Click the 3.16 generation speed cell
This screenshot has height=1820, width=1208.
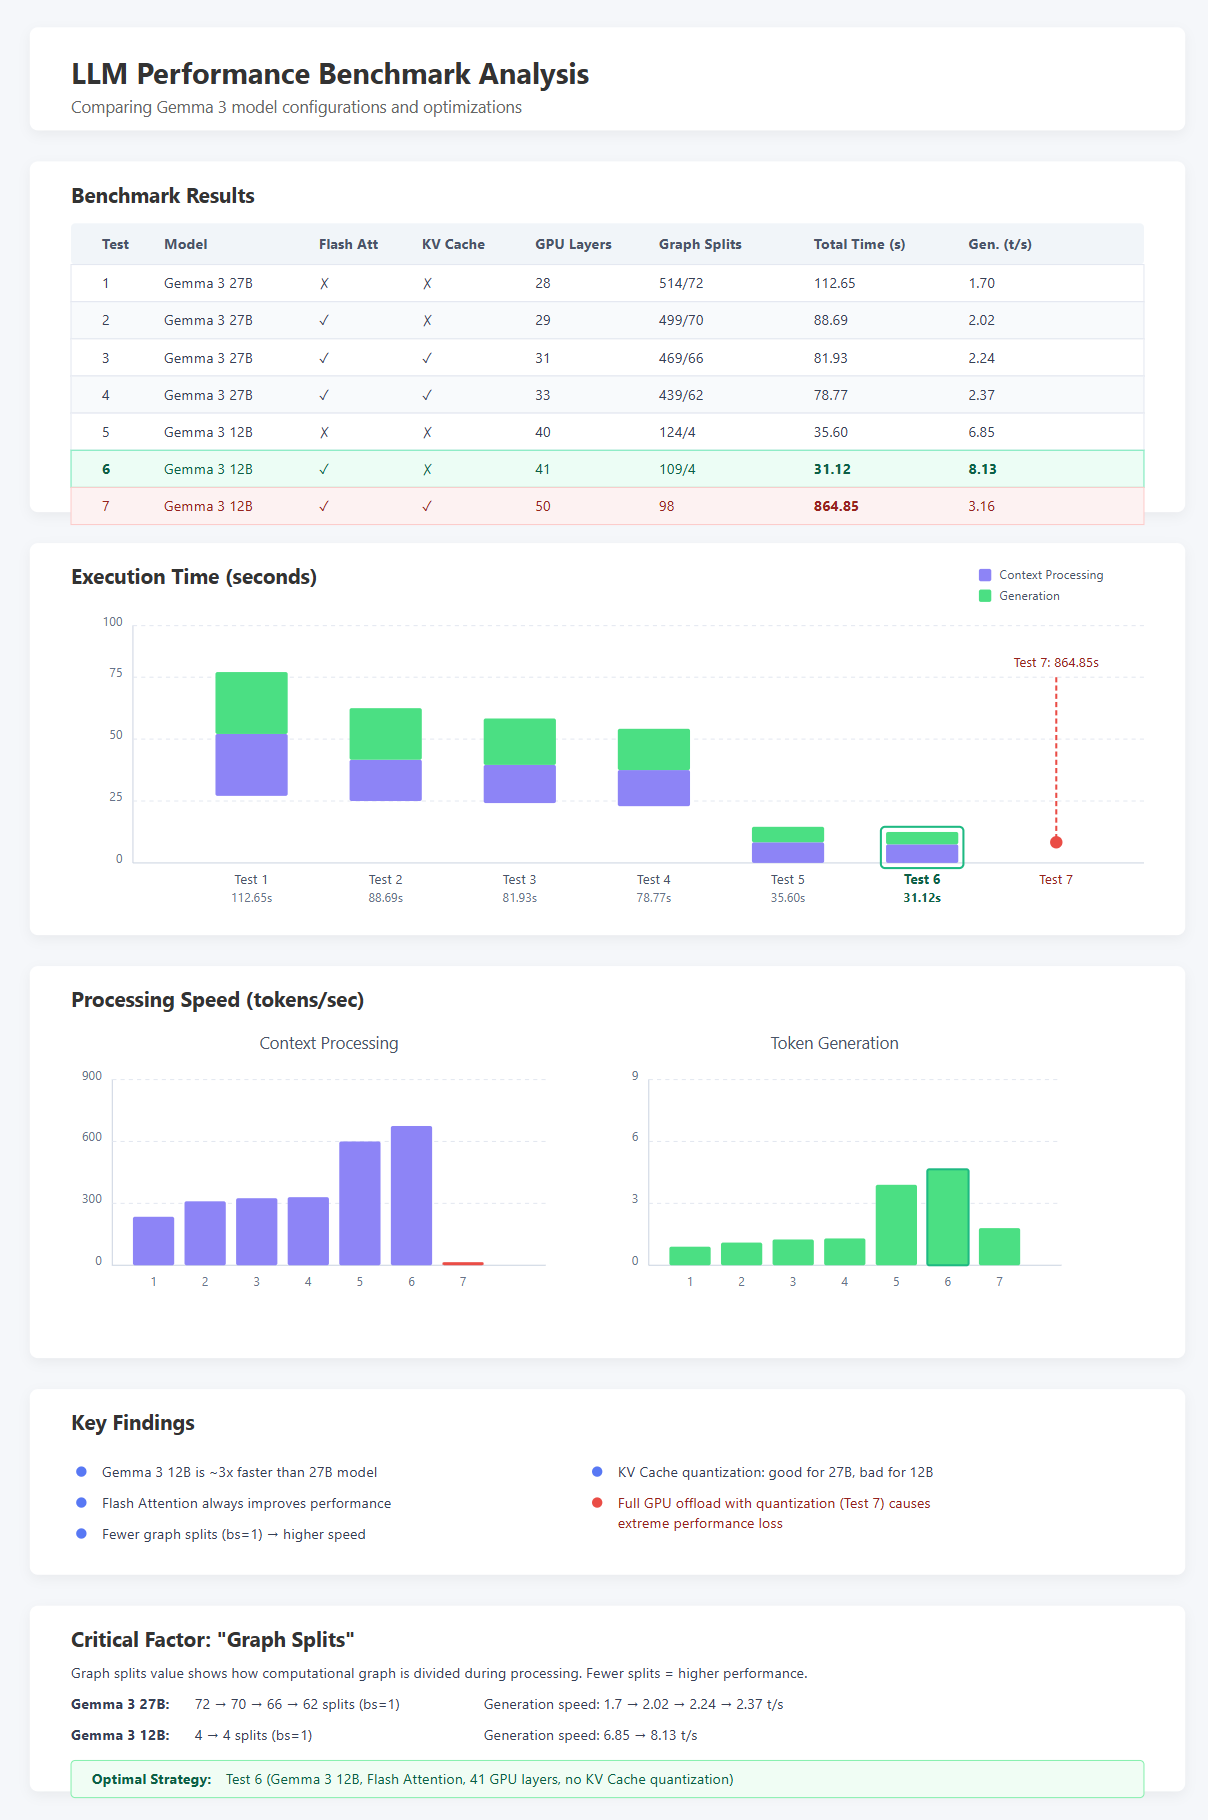(982, 506)
